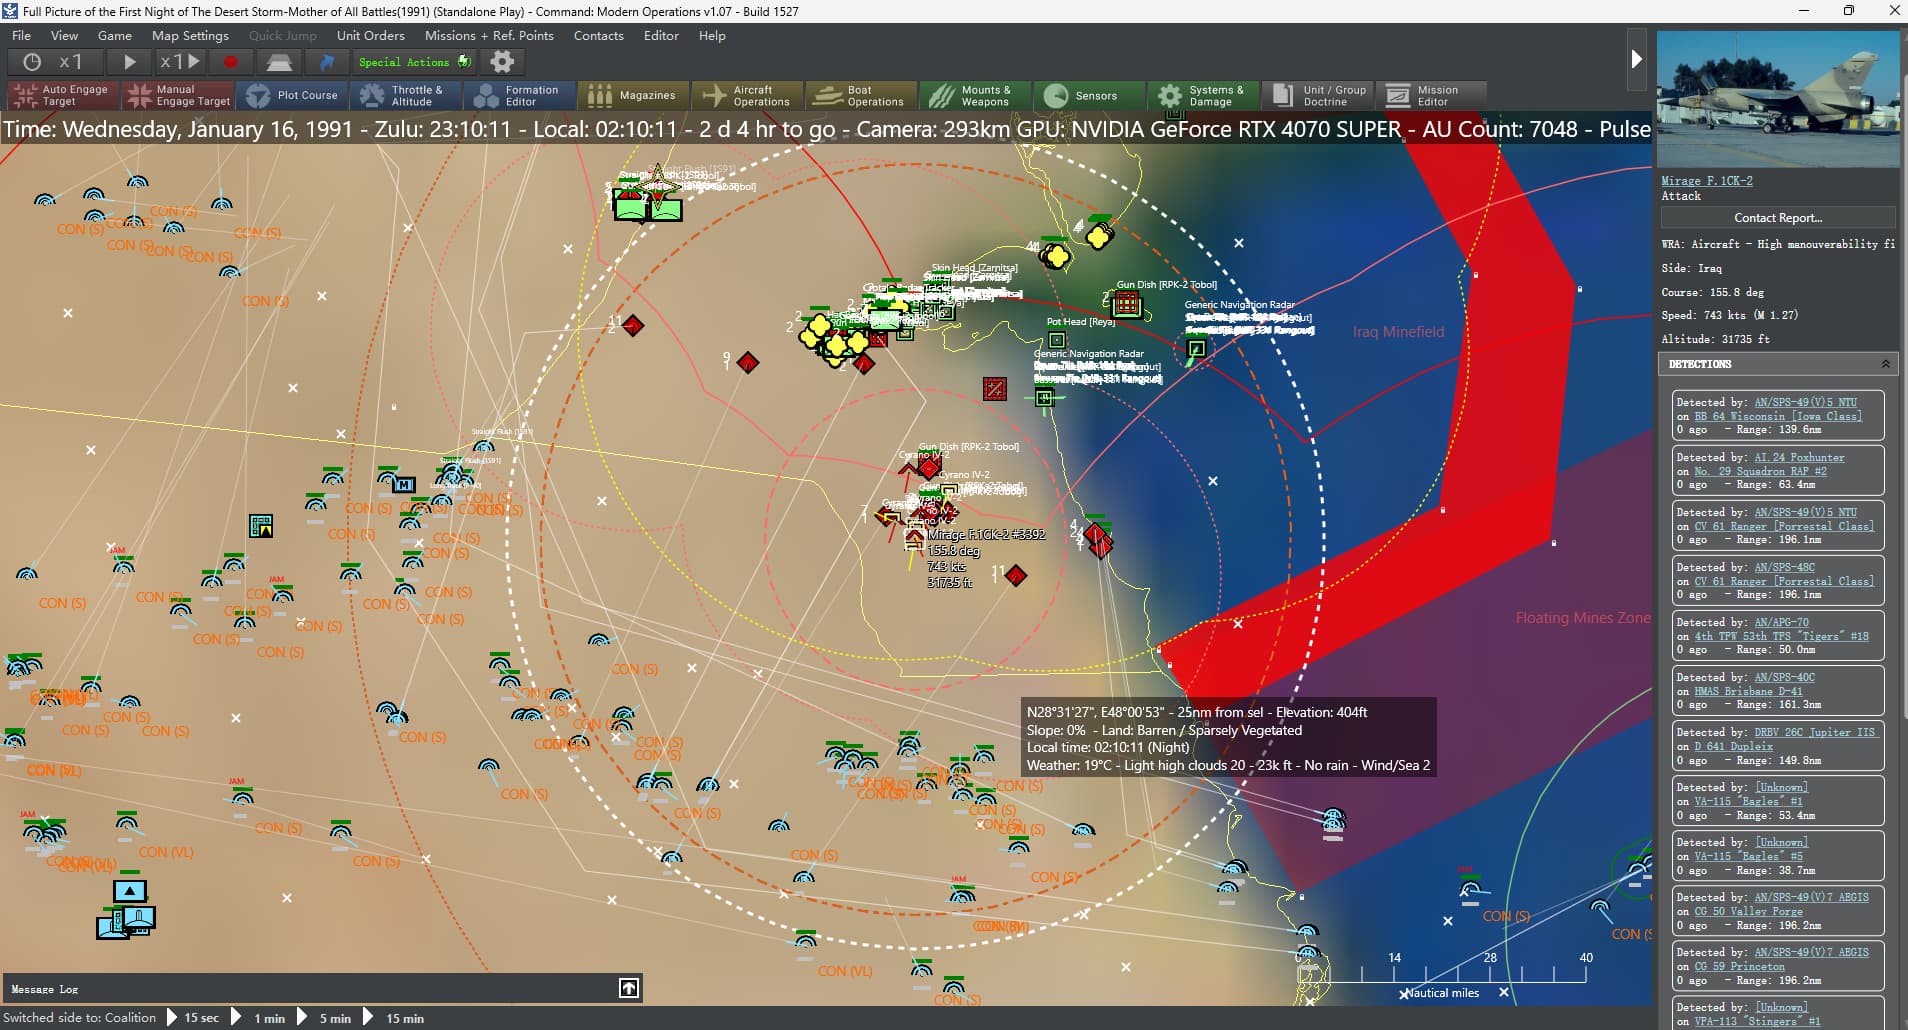Screen dimensions: 1908x1030
Task: Open the Help menu
Action: tap(712, 35)
